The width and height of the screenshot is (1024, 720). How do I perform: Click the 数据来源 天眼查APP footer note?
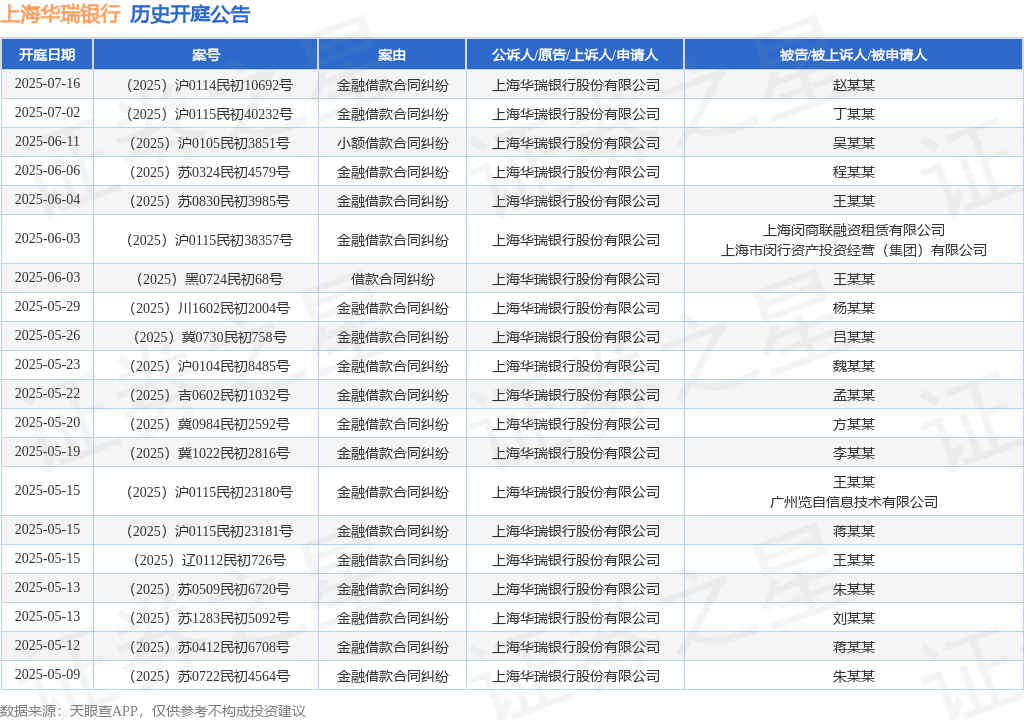pos(153,711)
